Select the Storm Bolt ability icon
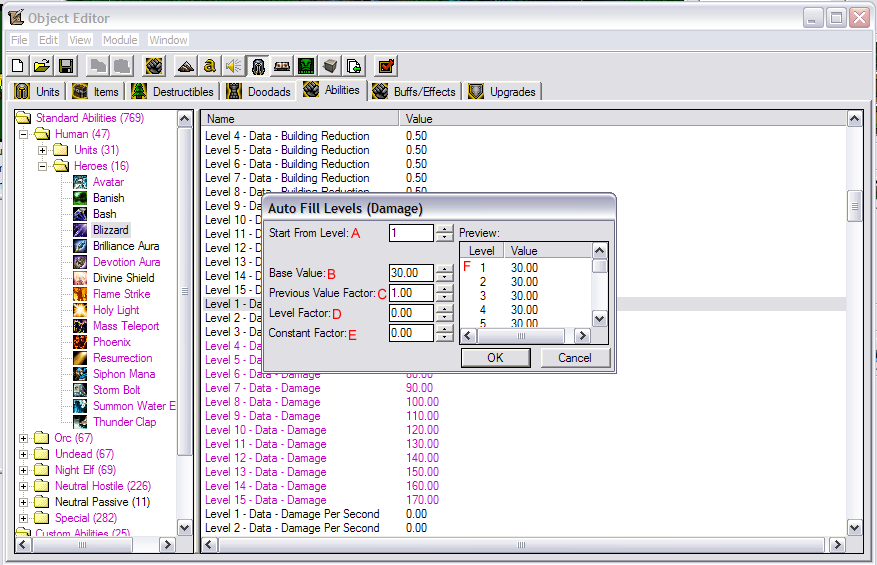Screen dimensions: 877x565 80,390
